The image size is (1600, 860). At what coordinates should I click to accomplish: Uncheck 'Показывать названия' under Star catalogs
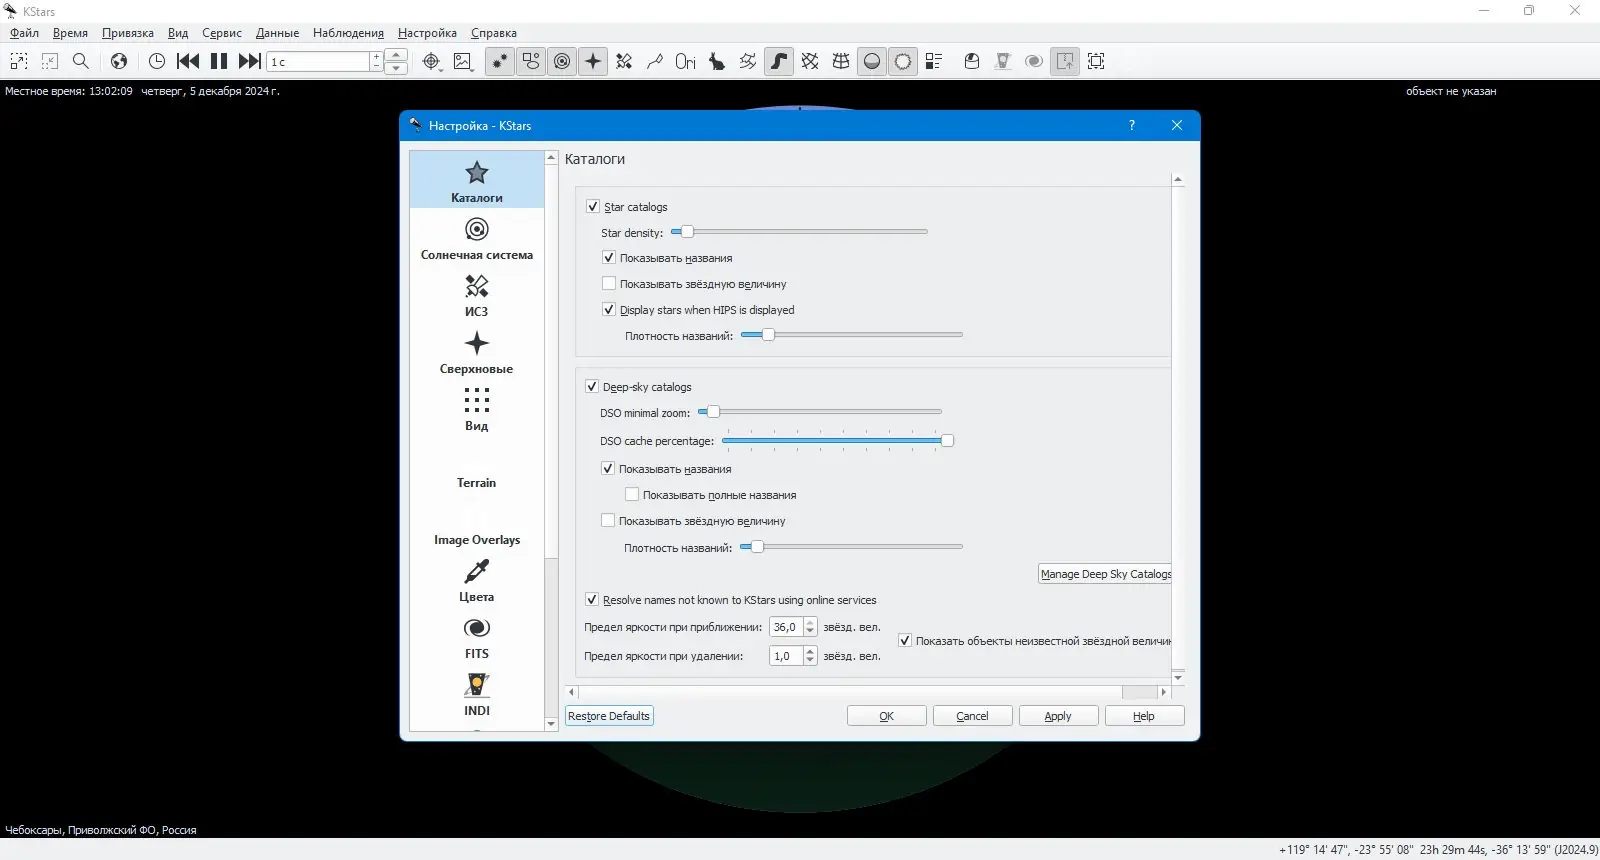click(609, 258)
